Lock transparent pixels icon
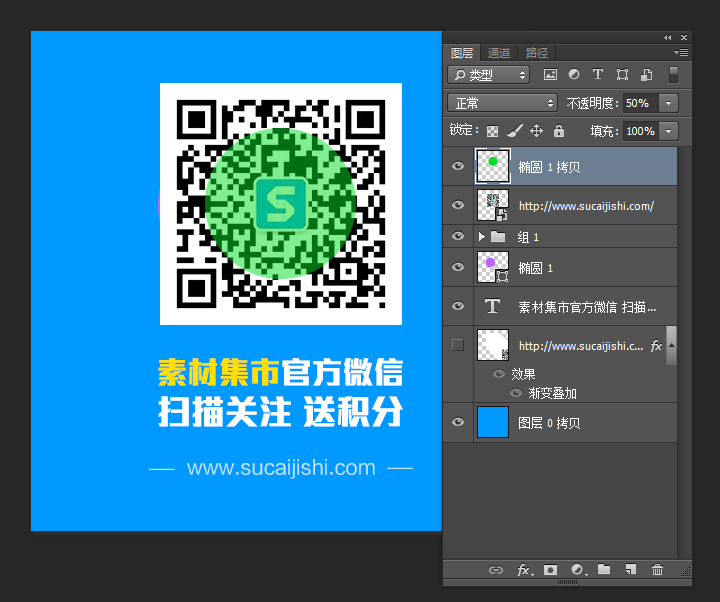 [492, 131]
